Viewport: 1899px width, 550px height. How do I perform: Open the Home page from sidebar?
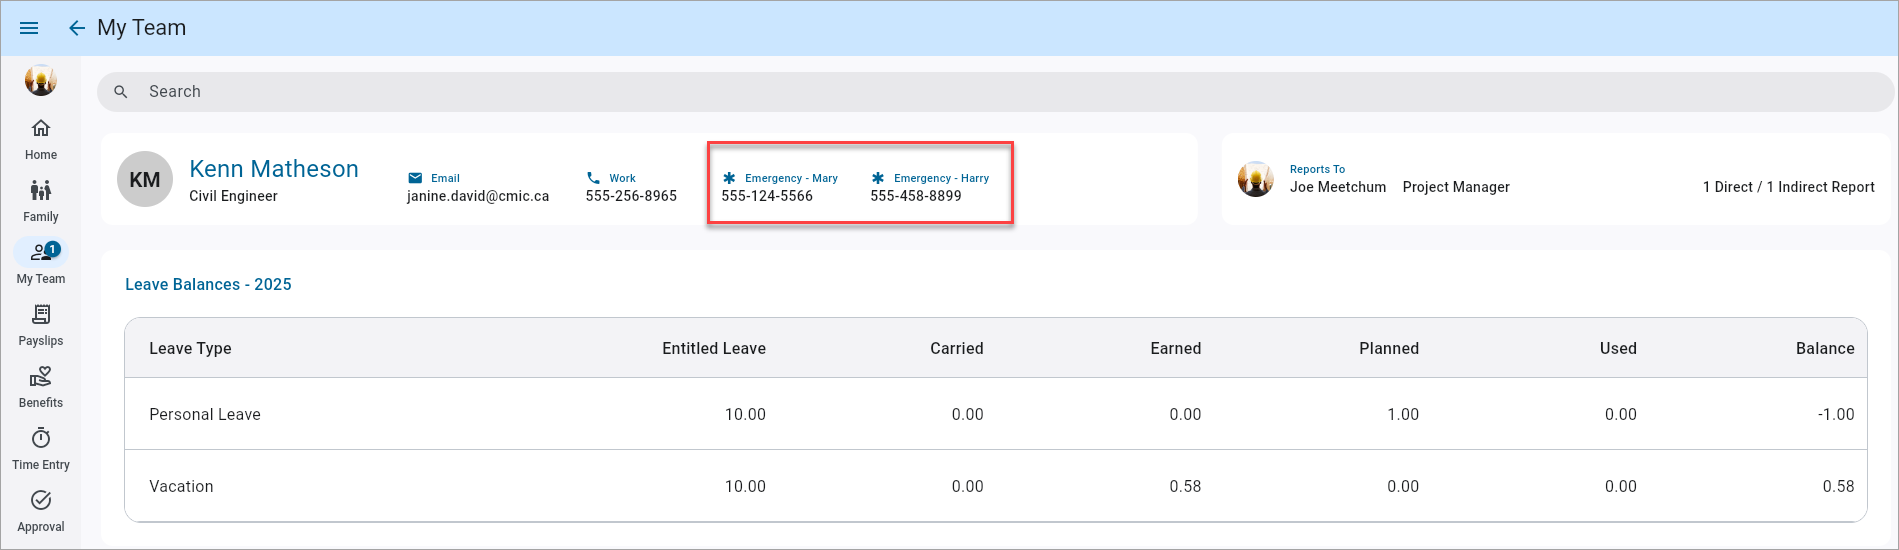(41, 139)
